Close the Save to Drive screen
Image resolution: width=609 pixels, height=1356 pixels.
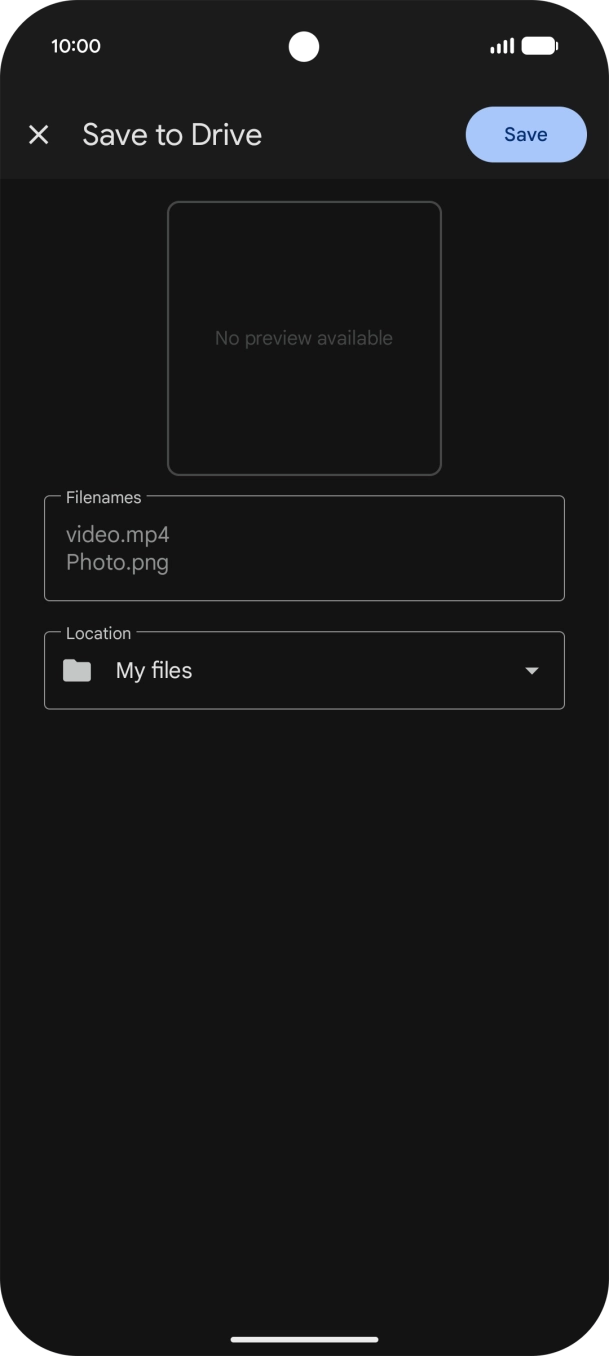coord(39,135)
